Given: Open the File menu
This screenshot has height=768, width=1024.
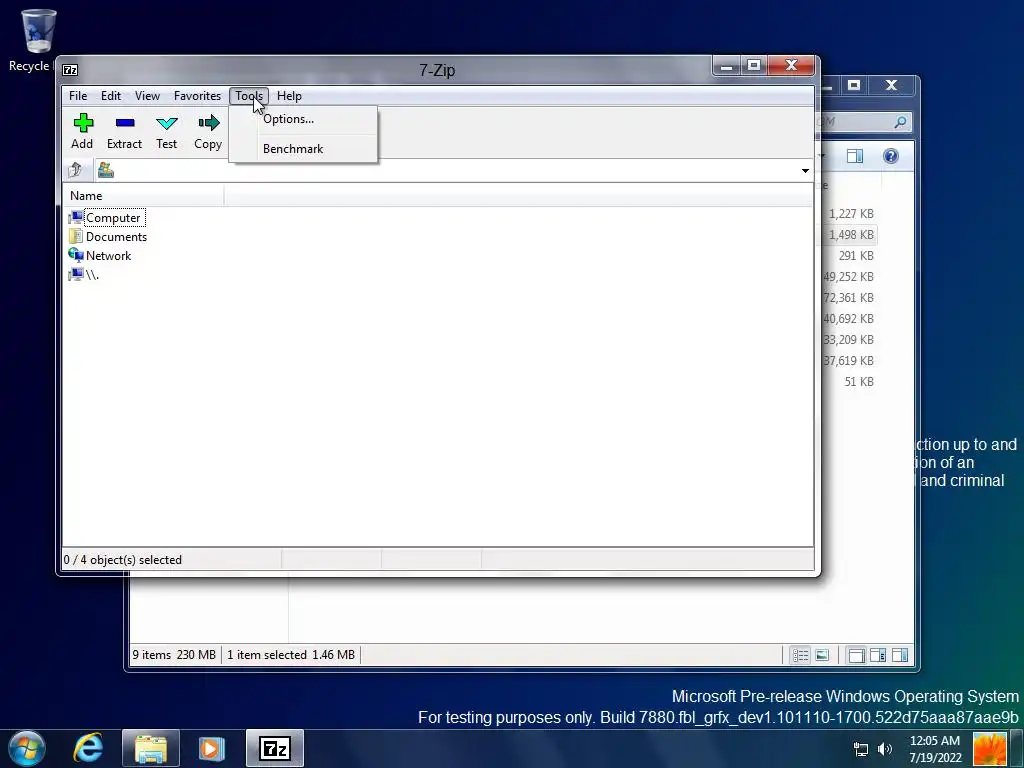Looking at the screenshot, I should point(78,96).
